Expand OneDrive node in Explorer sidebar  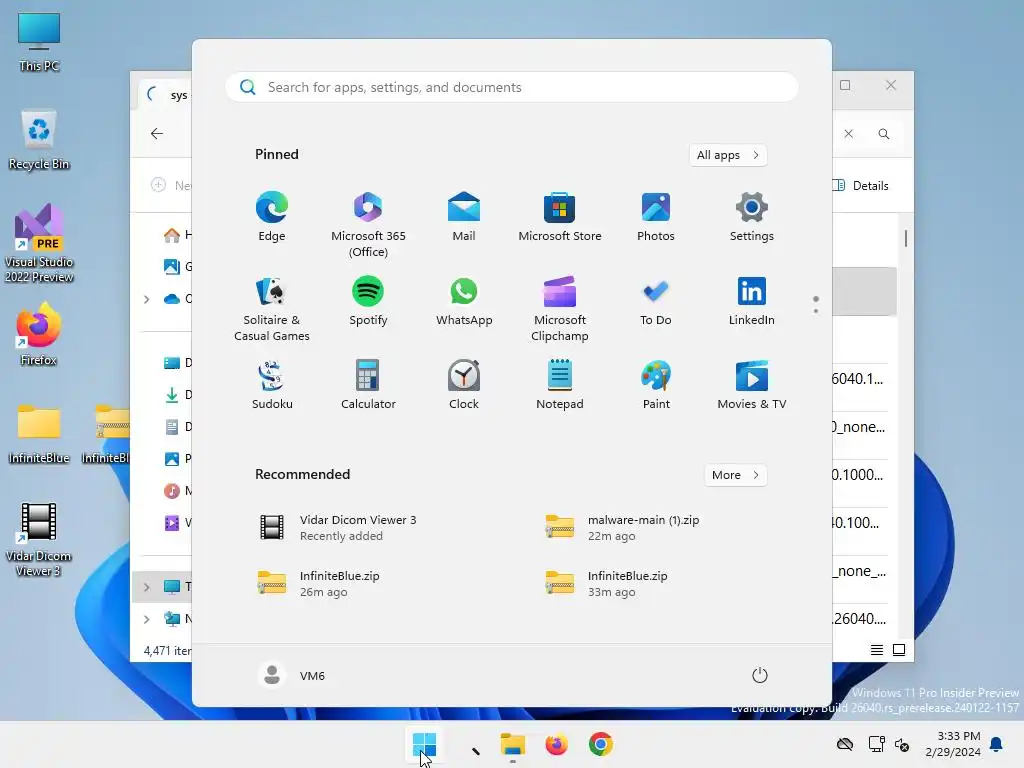click(146, 299)
